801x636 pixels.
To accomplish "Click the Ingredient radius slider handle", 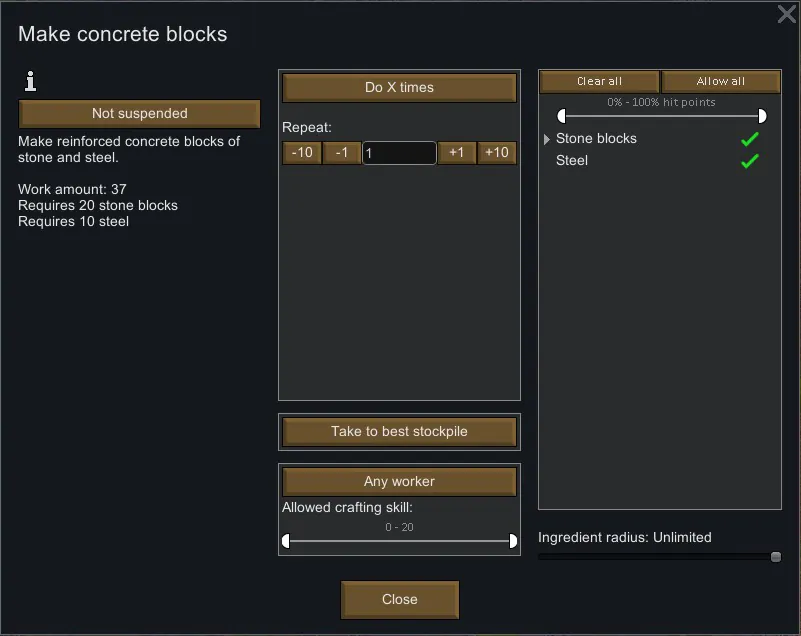I will click(x=776, y=557).
